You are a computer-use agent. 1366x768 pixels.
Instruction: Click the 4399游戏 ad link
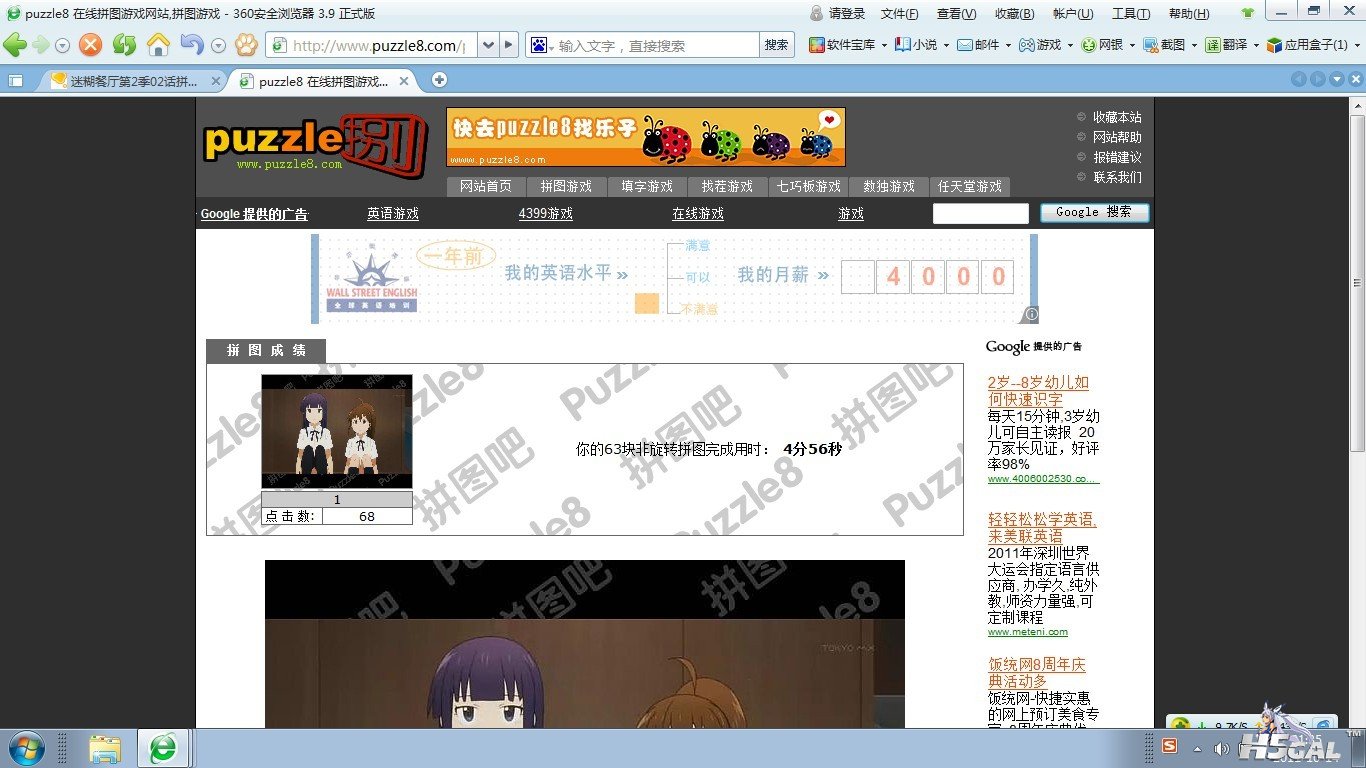point(546,214)
